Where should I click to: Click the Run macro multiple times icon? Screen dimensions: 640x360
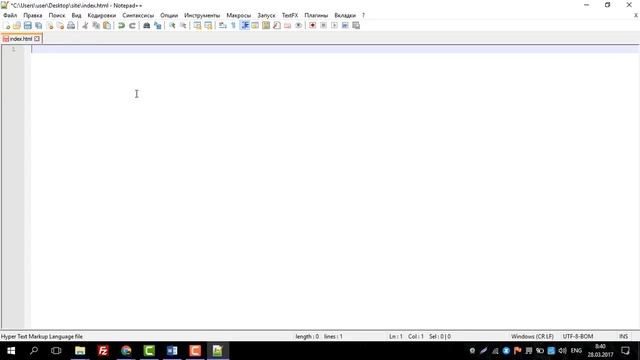pyautogui.click(x=345, y=25)
